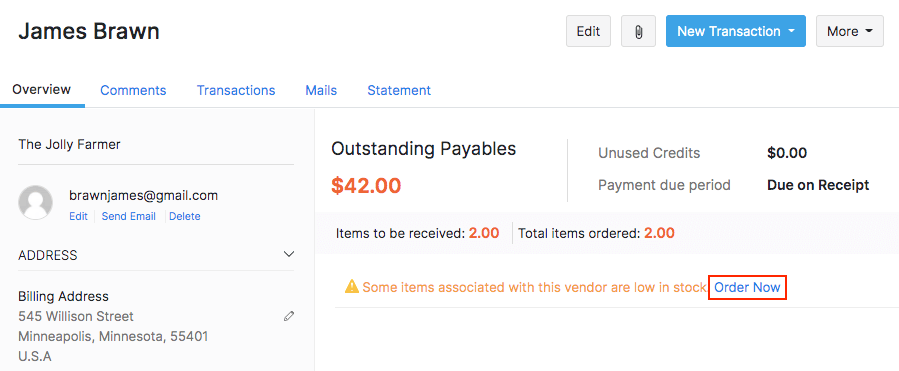
Task: Select the Overview tab
Action: coord(42,89)
